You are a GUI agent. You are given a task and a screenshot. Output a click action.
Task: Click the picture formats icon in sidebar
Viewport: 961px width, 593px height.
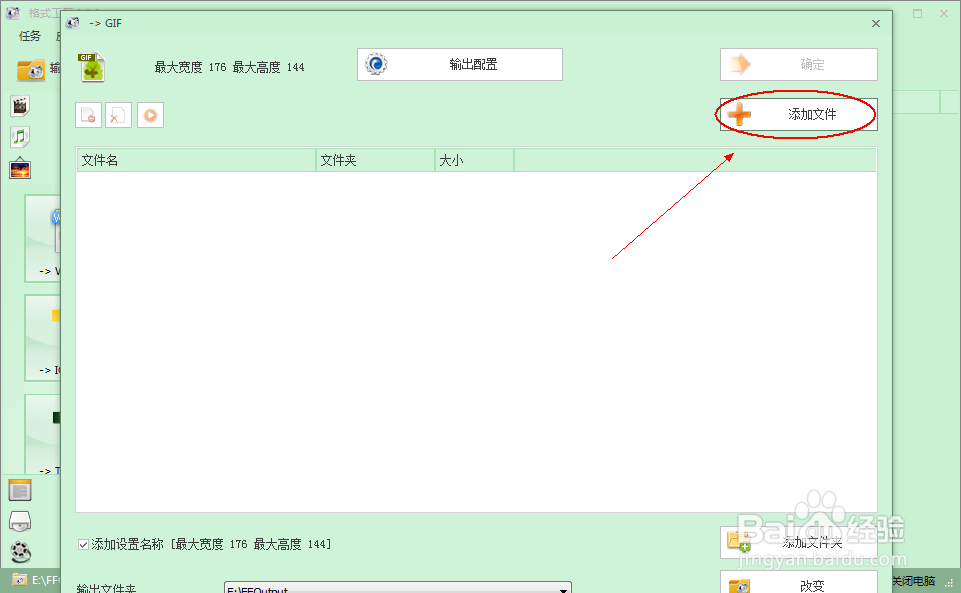tap(20, 169)
